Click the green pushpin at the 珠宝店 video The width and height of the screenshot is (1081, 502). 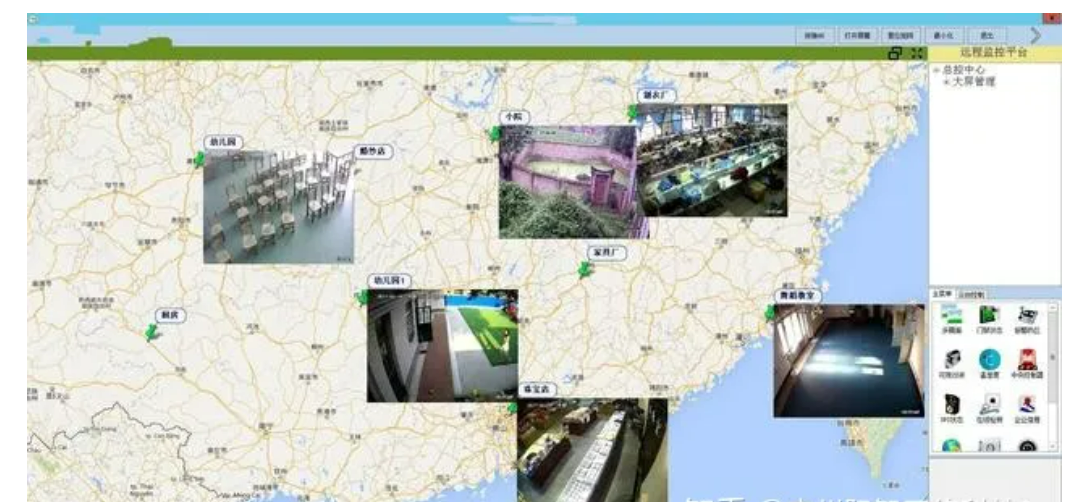[512, 408]
